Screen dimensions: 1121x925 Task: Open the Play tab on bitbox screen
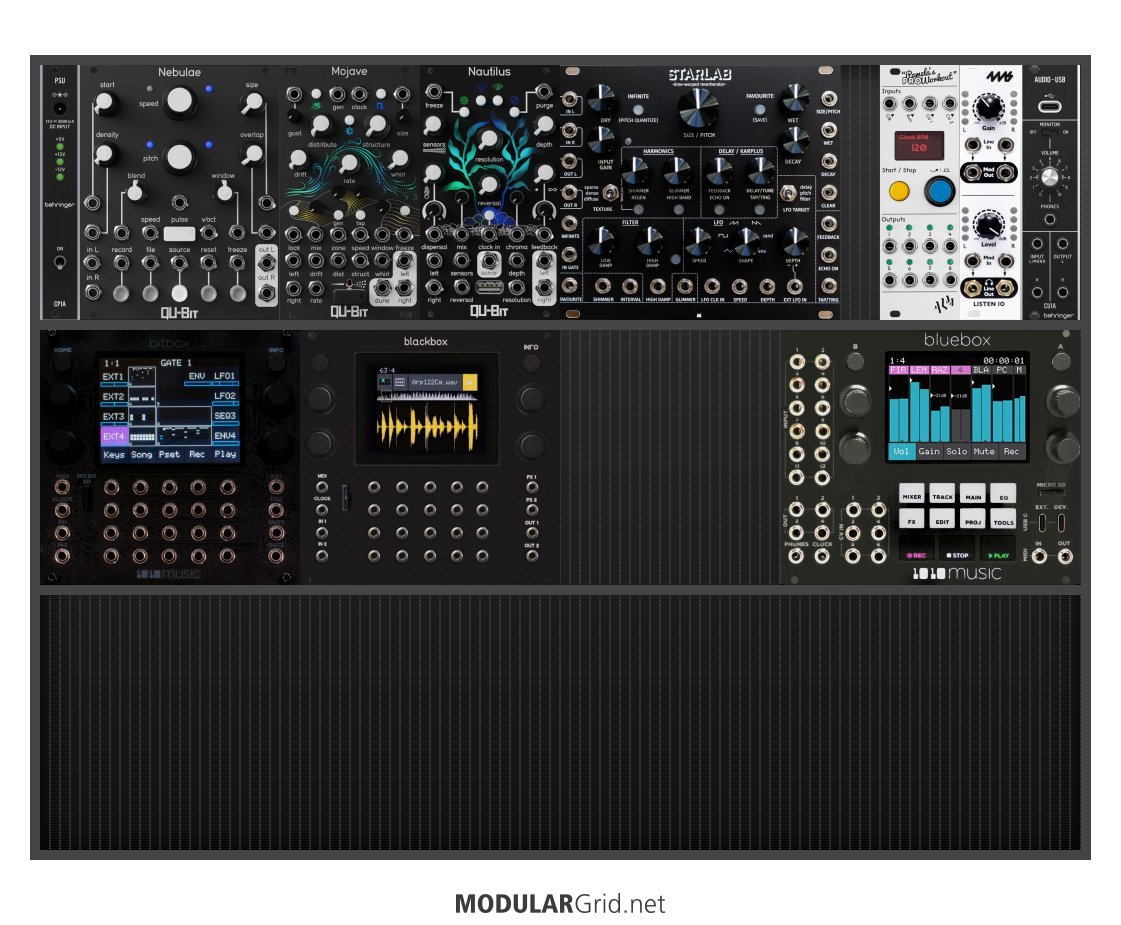tap(225, 455)
